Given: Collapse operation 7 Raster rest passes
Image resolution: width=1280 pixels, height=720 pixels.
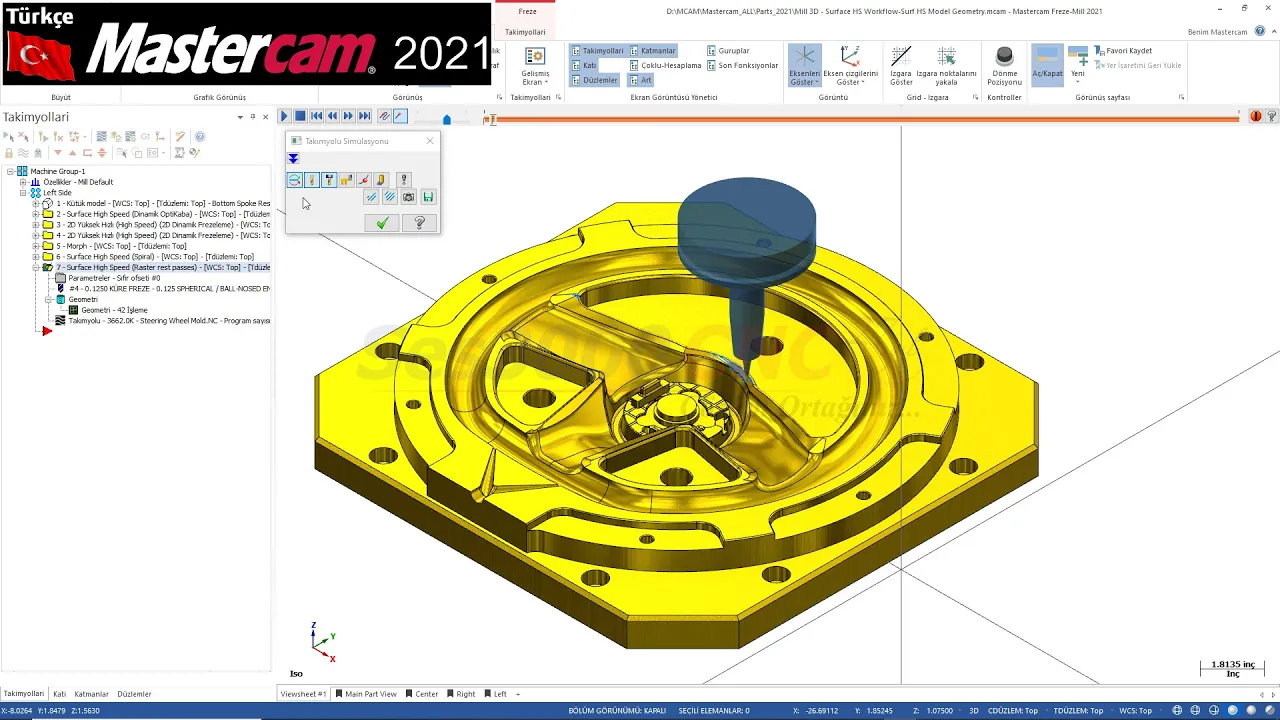Looking at the screenshot, I should click(x=36, y=268).
